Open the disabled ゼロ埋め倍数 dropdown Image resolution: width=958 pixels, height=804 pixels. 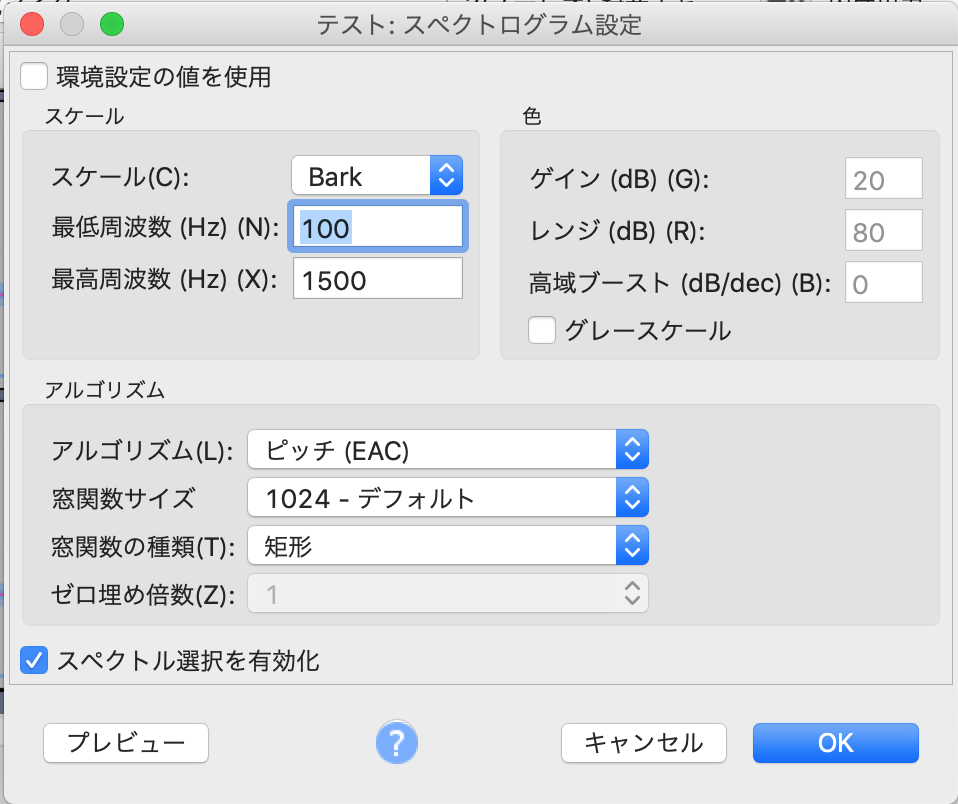448,593
